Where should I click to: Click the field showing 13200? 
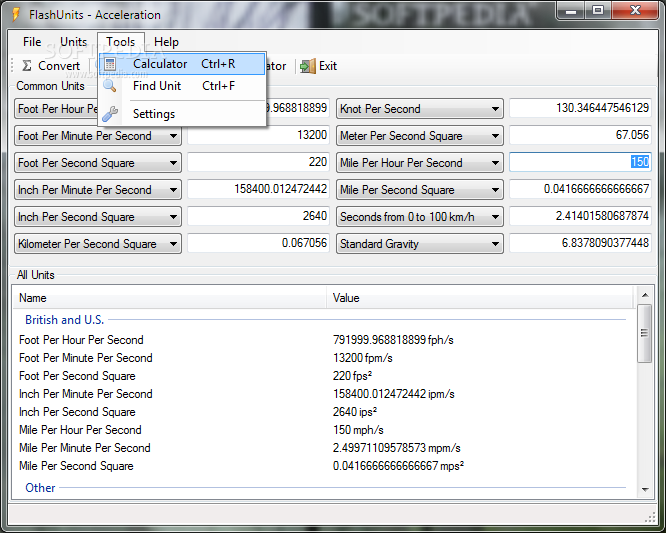click(258, 135)
